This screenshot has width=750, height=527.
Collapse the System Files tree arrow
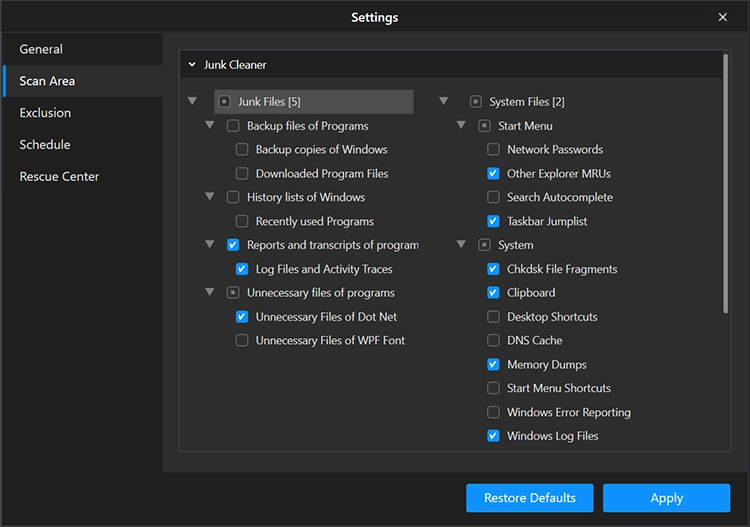click(x=443, y=102)
